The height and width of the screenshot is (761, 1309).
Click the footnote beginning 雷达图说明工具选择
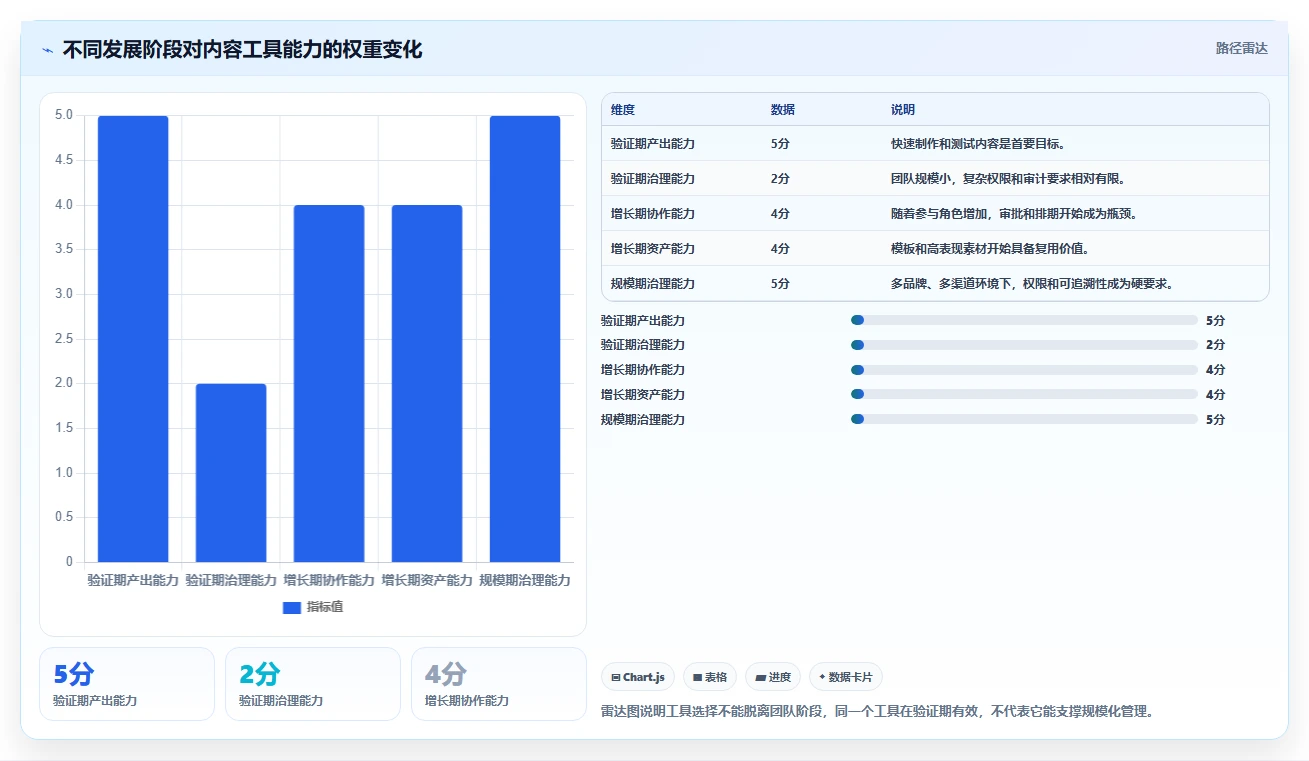pos(878,712)
